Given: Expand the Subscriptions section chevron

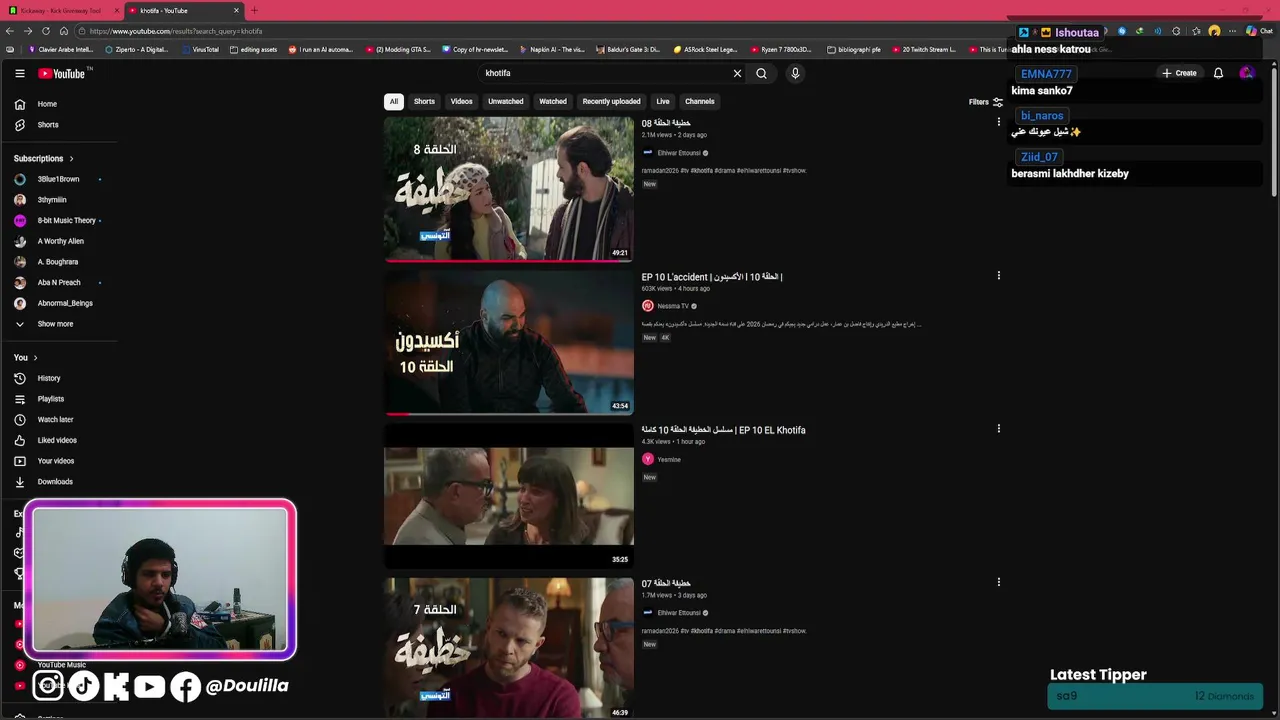Looking at the screenshot, I should tap(71, 159).
